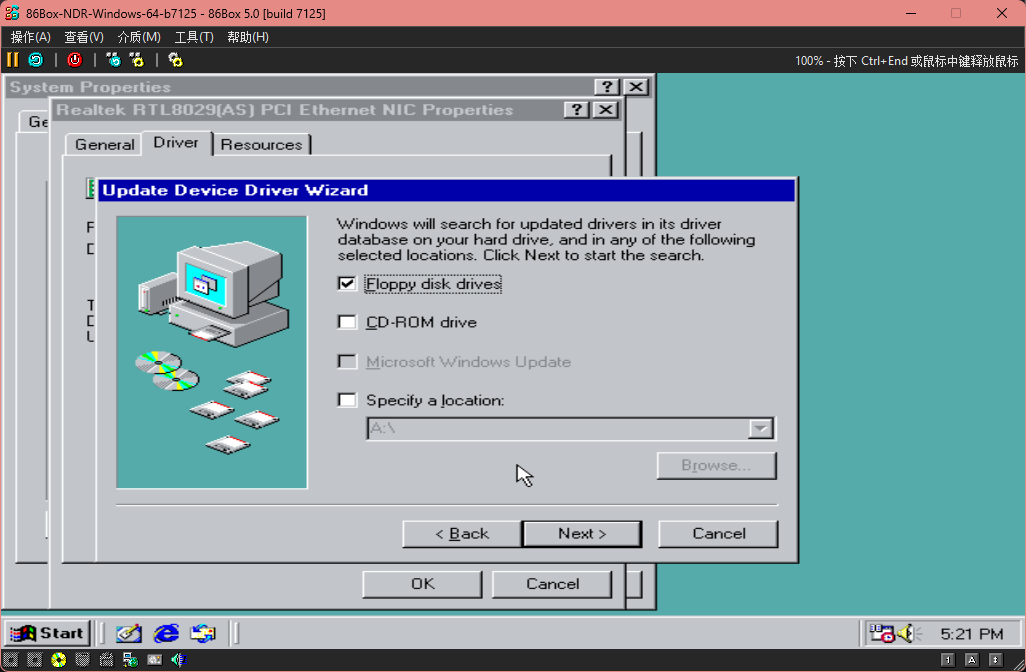Click the Update Device Driver Wizard title bar

pos(447,190)
